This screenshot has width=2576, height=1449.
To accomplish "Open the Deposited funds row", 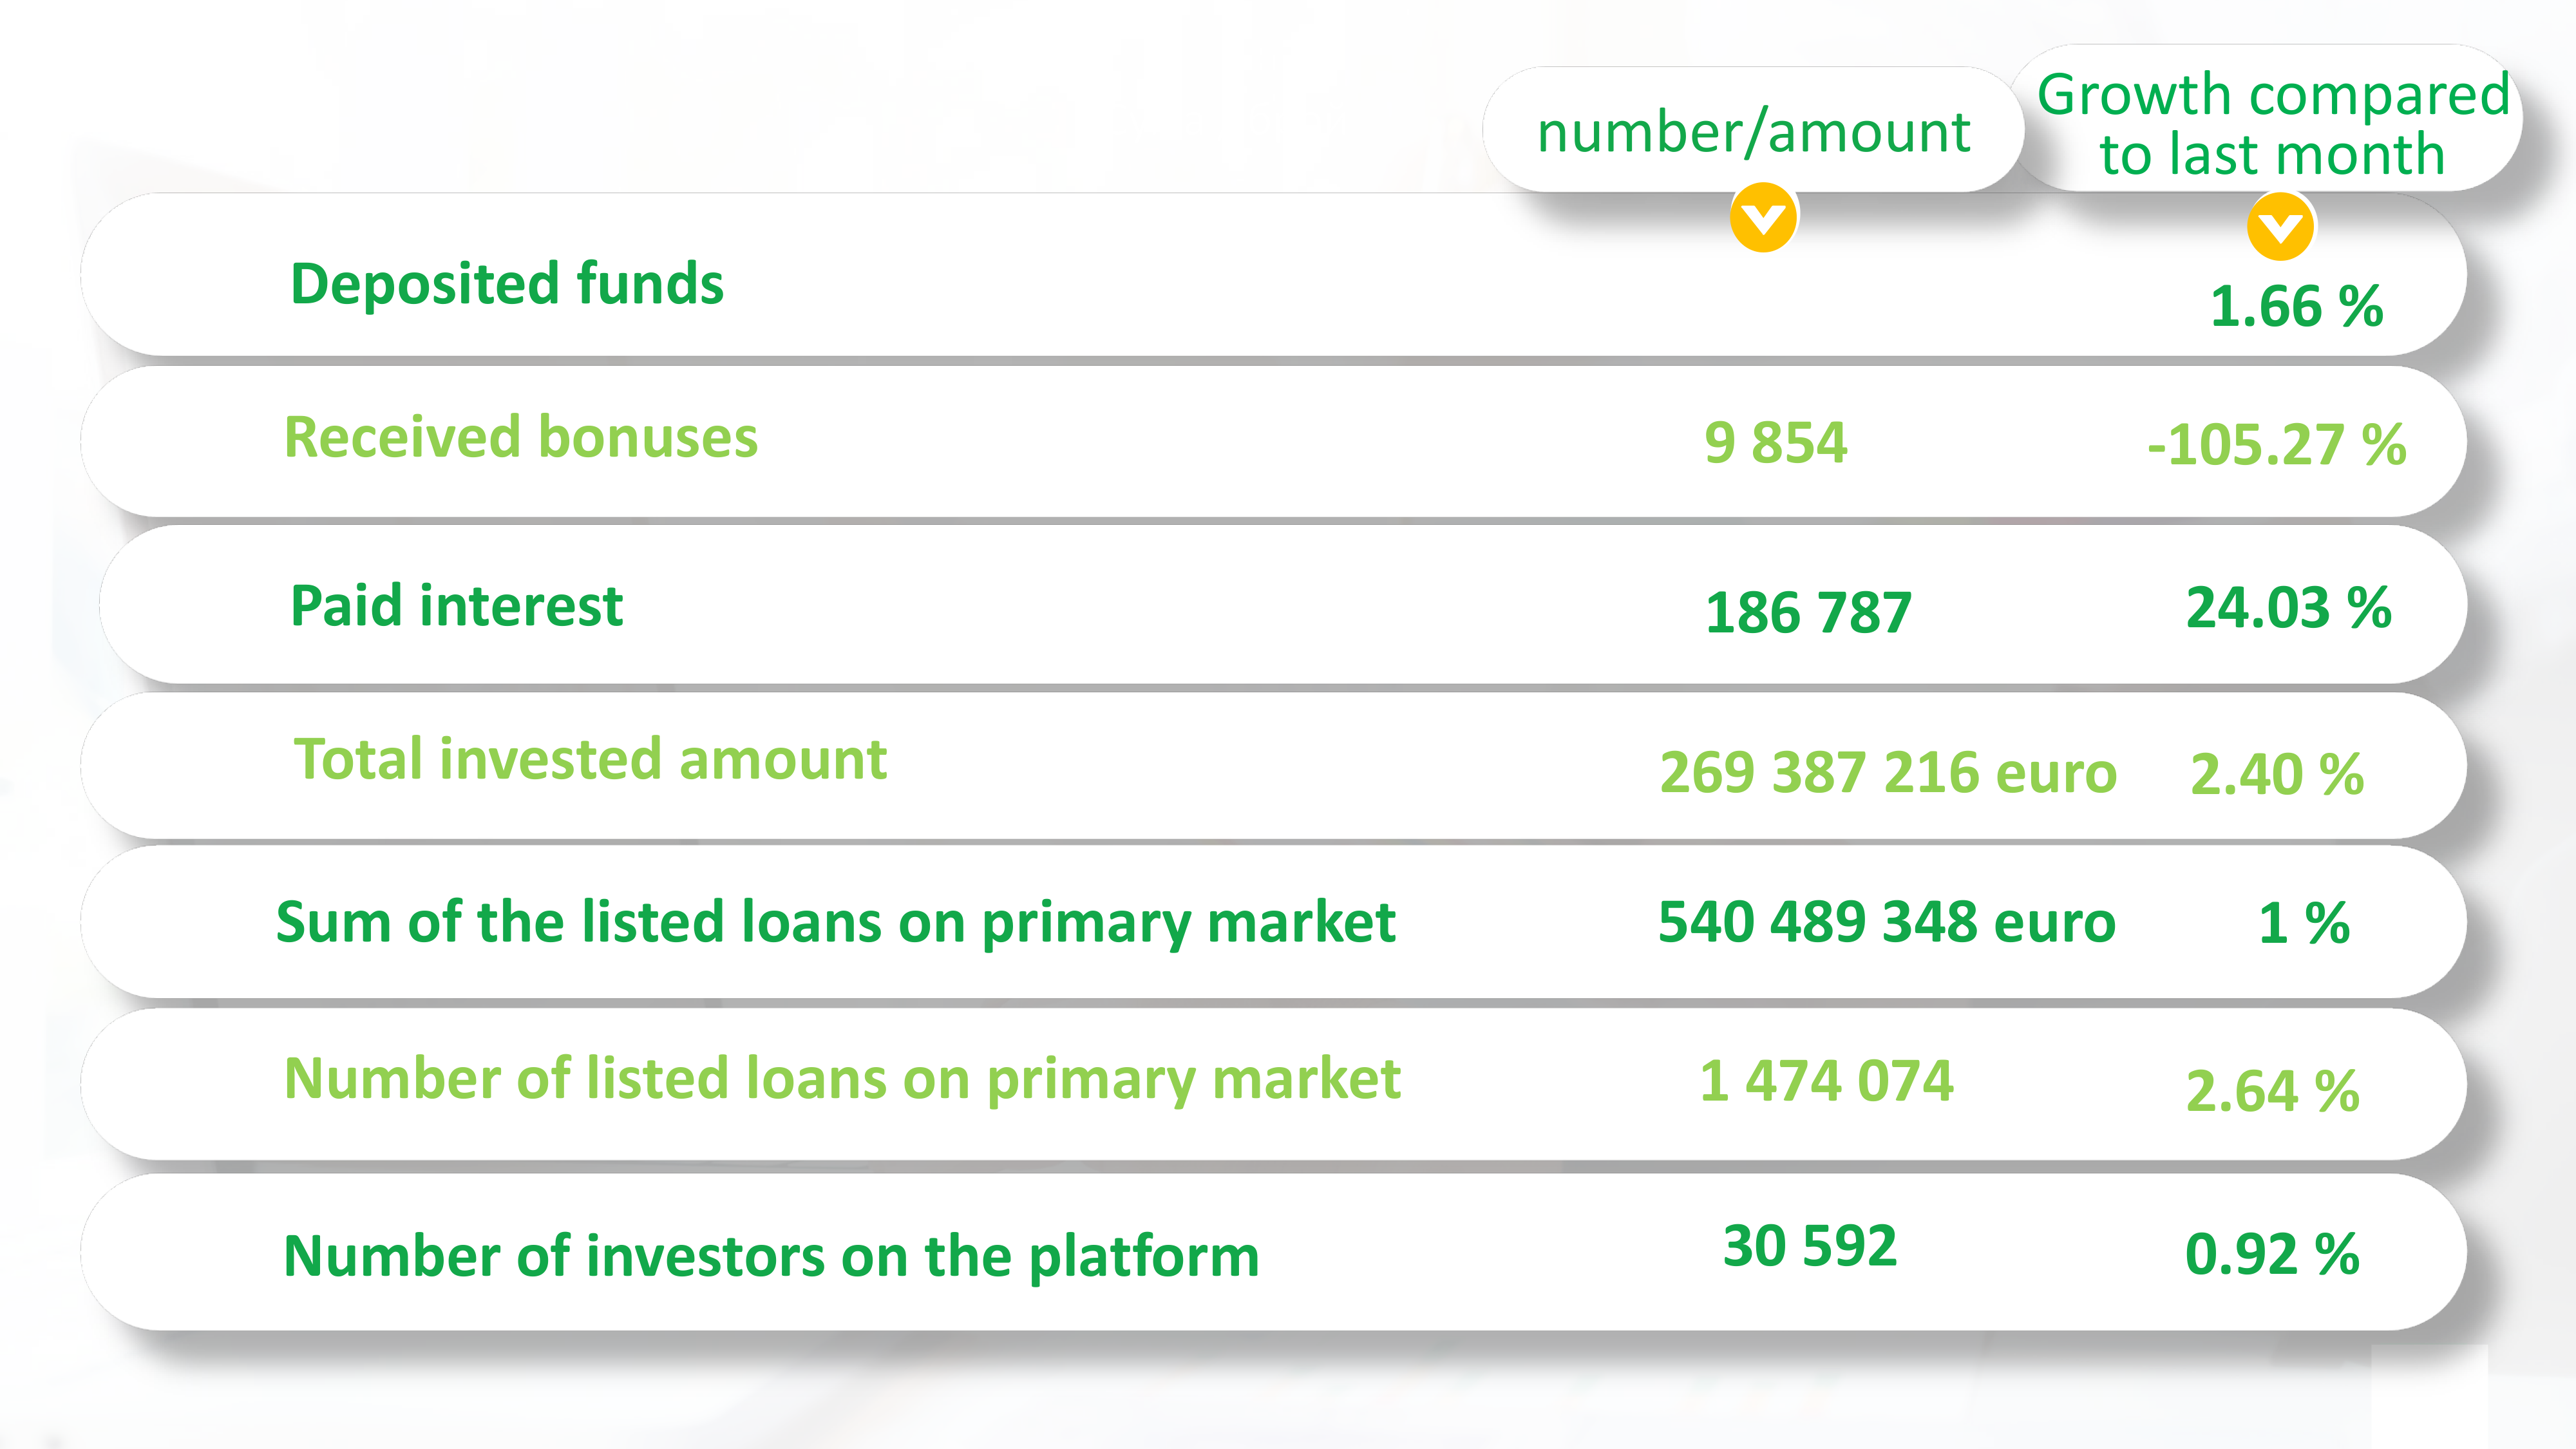I will 1273,274.
